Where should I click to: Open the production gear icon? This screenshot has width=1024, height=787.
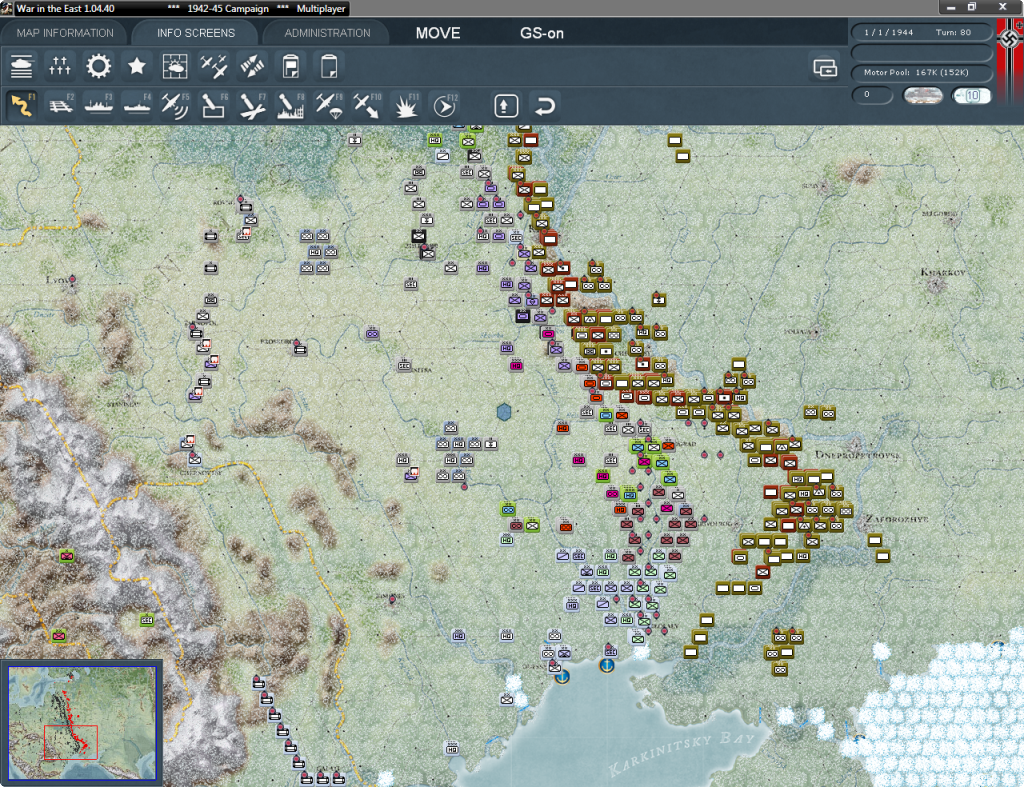point(99,67)
